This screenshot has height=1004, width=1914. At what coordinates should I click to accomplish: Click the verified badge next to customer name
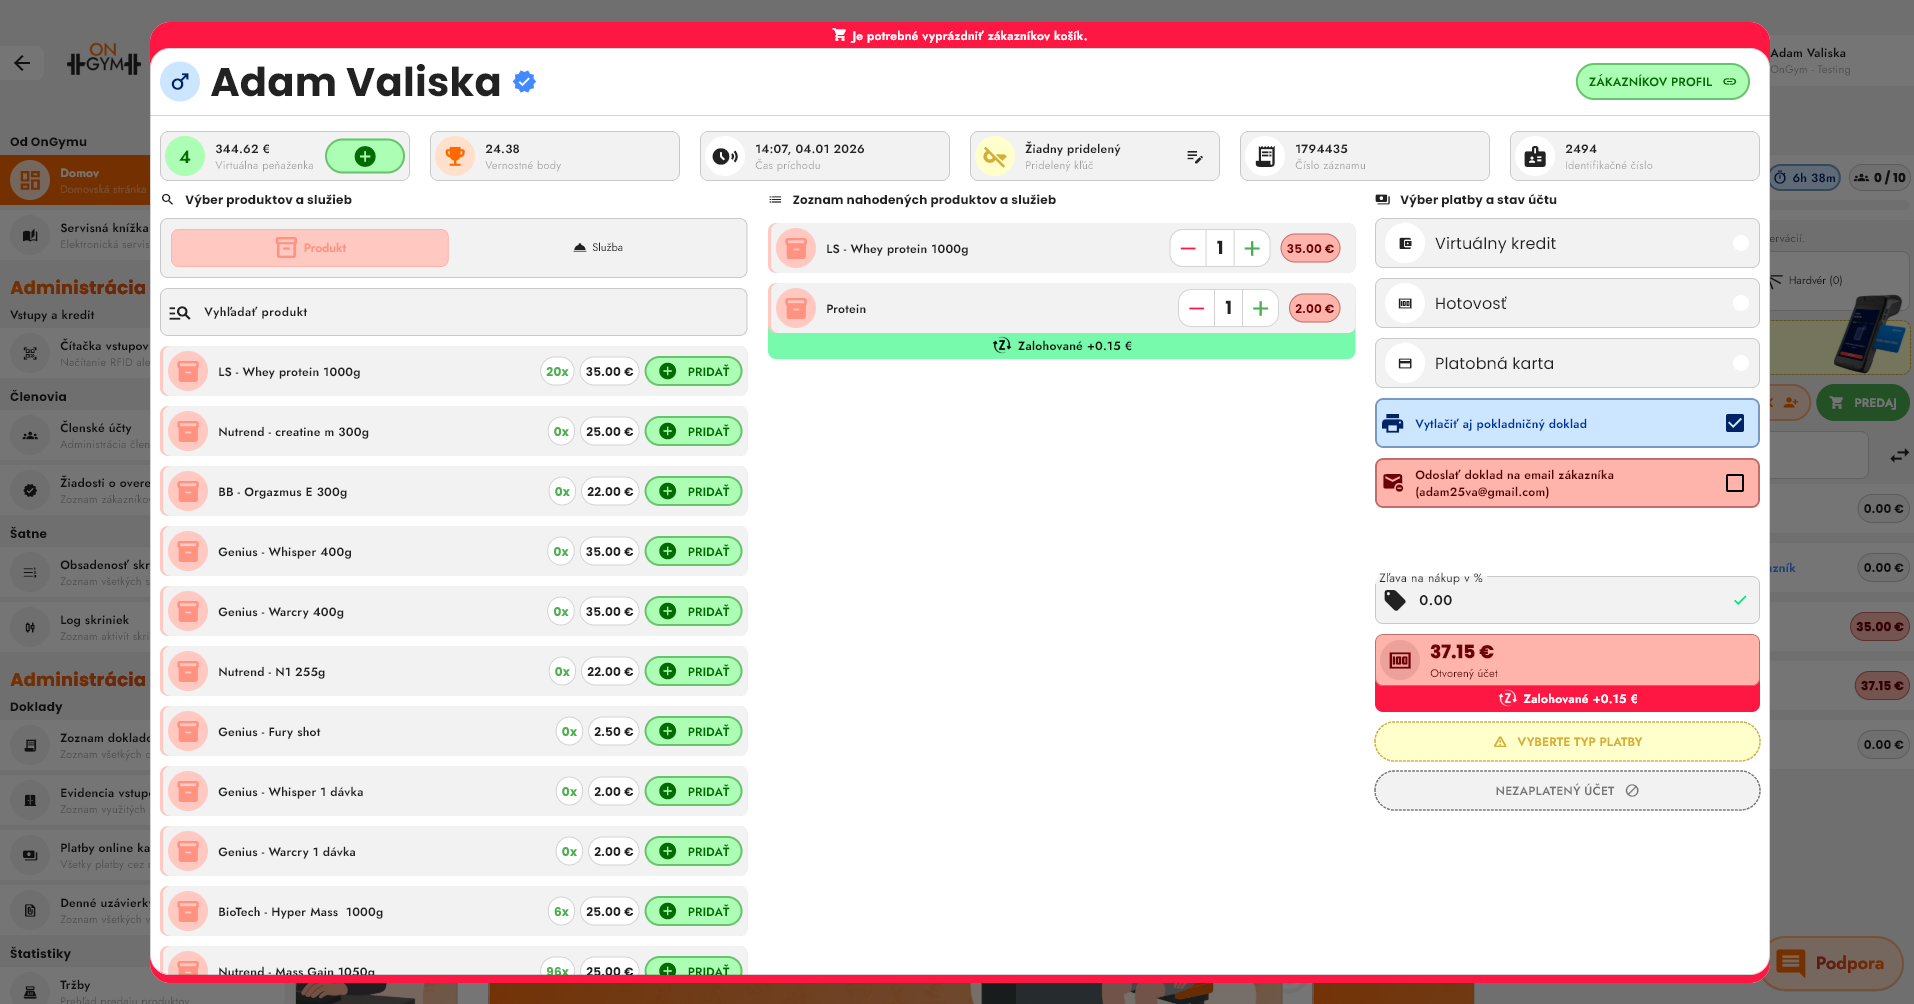point(524,82)
